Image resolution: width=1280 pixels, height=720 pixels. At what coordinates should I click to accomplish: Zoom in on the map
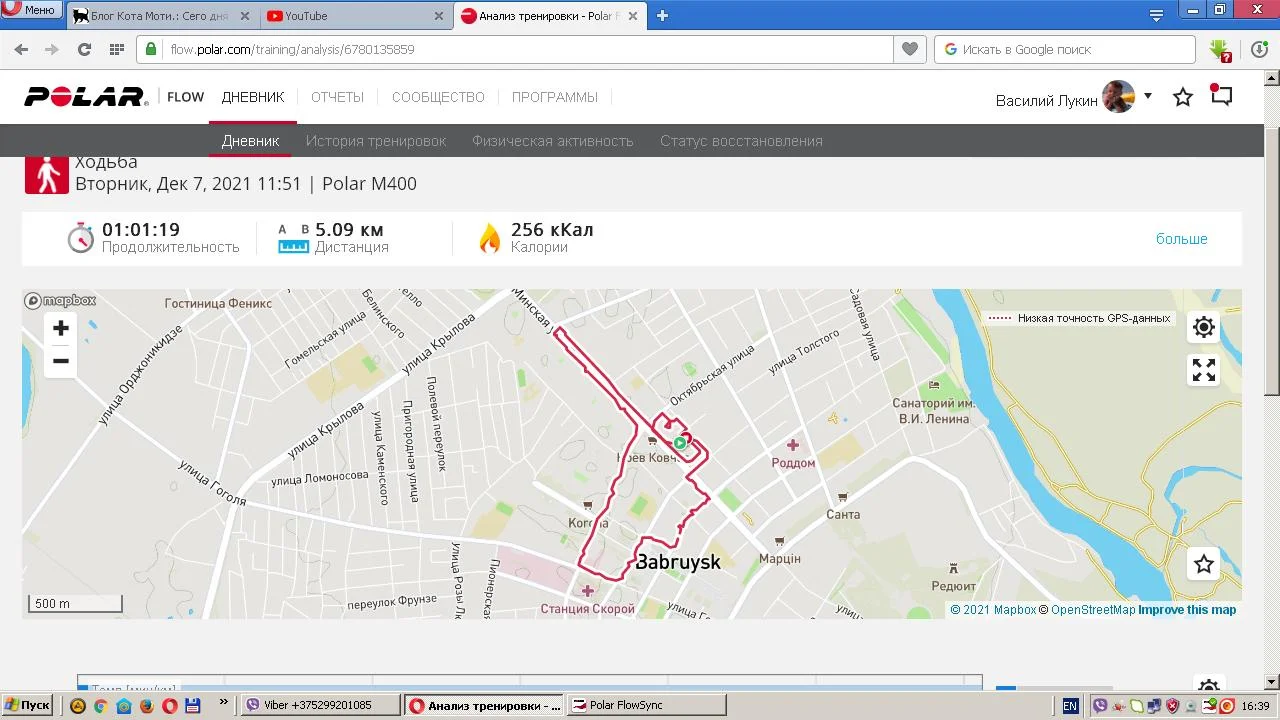tap(61, 328)
